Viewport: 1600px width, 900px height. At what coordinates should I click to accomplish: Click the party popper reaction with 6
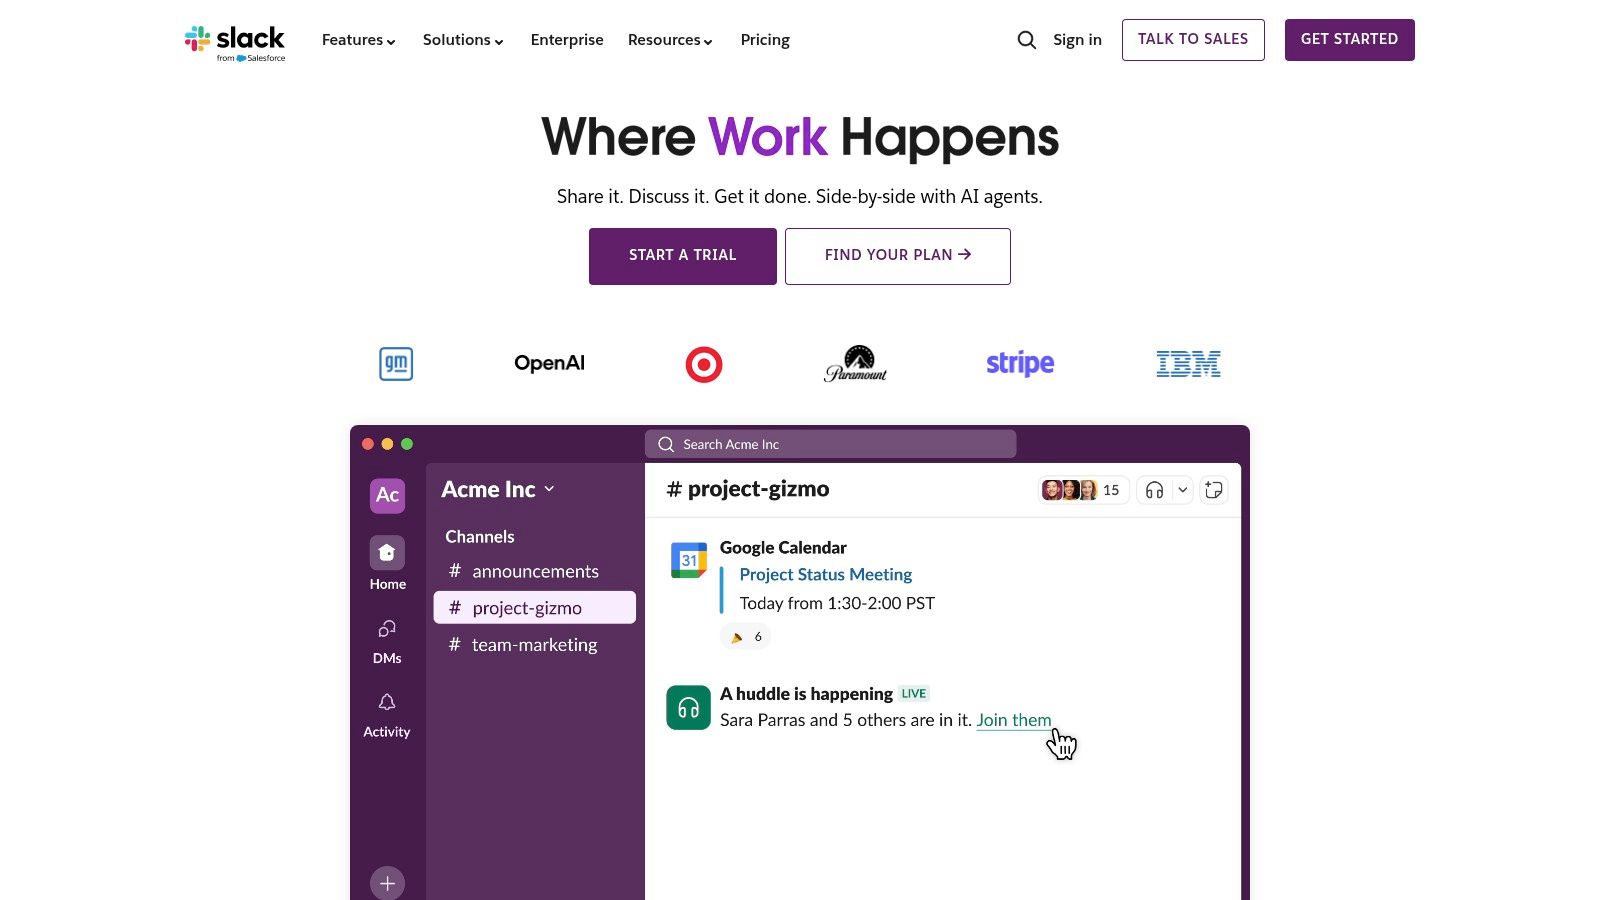tap(746, 636)
